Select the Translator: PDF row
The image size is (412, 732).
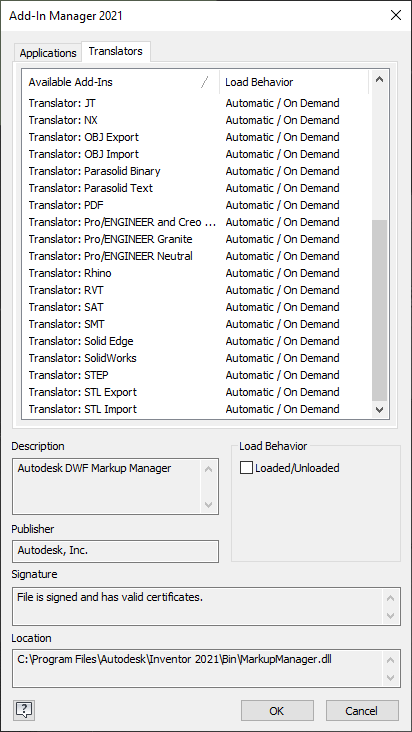[x=196, y=205]
